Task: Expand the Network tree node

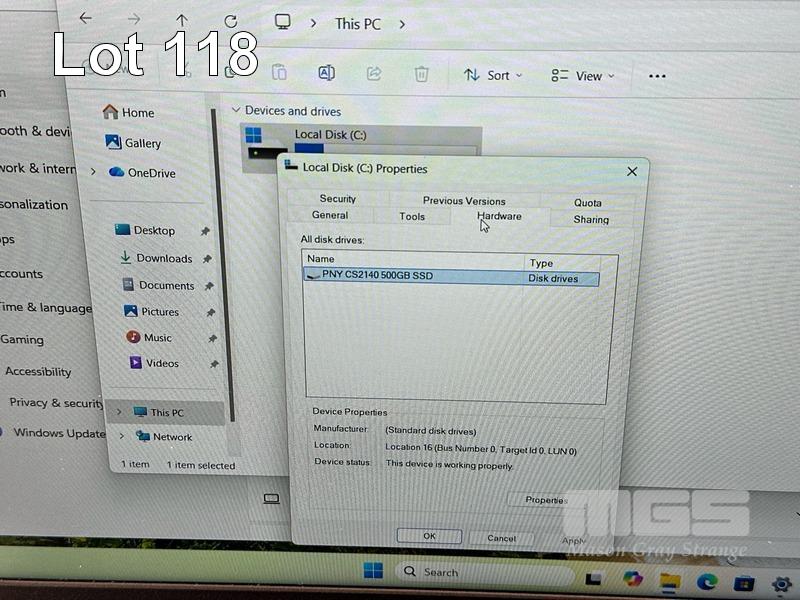Action: (x=122, y=437)
